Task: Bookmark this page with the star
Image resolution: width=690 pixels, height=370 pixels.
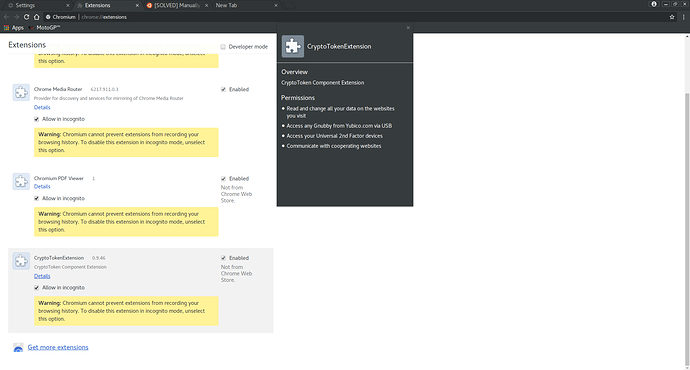Action: point(672,17)
